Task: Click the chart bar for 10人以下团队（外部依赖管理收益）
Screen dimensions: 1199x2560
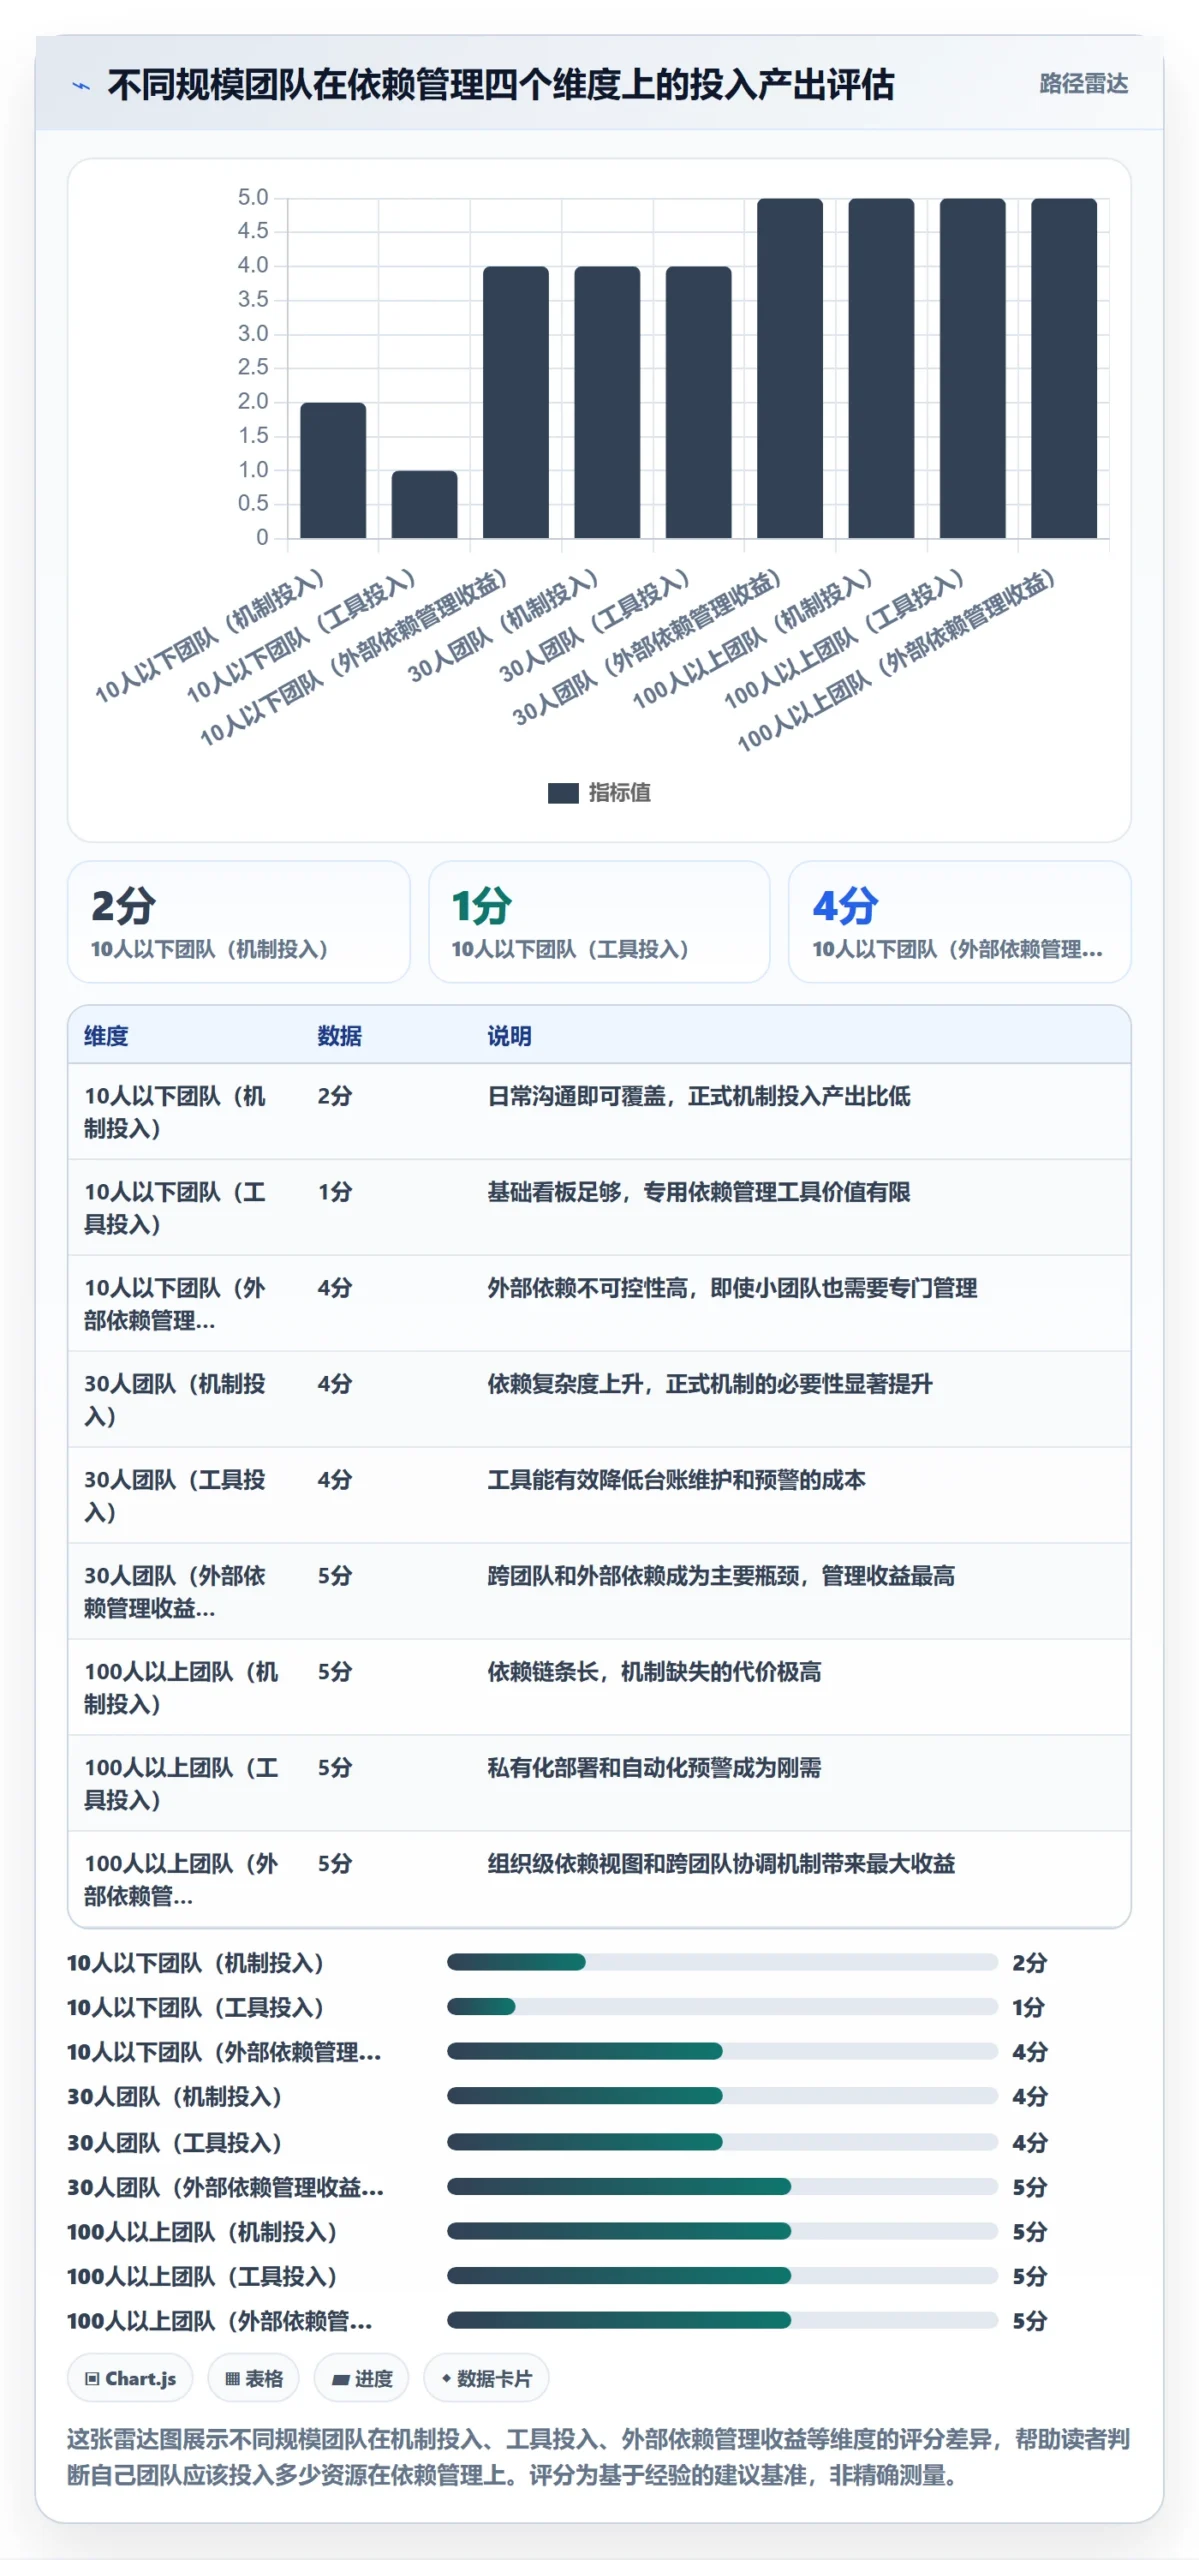Action: click(x=516, y=402)
